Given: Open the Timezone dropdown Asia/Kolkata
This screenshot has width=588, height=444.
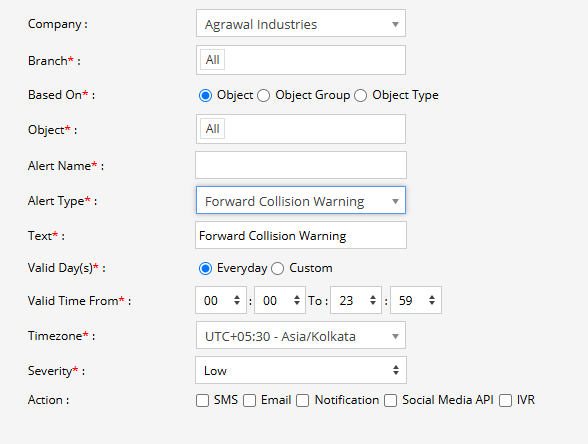Looking at the screenshot, I should (301, 335).
